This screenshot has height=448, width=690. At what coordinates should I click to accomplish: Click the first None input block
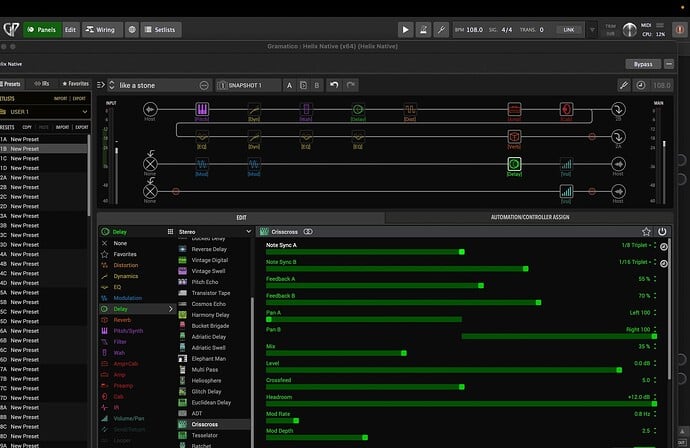coord(150,164)
